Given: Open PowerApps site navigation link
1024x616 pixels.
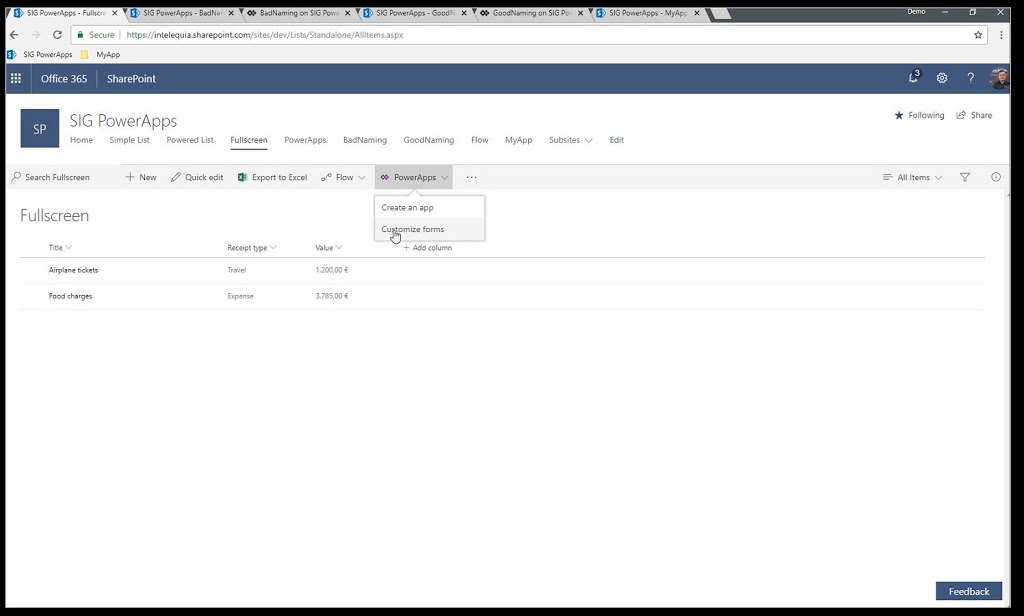Looking at the screenshot, I should 305,140.
